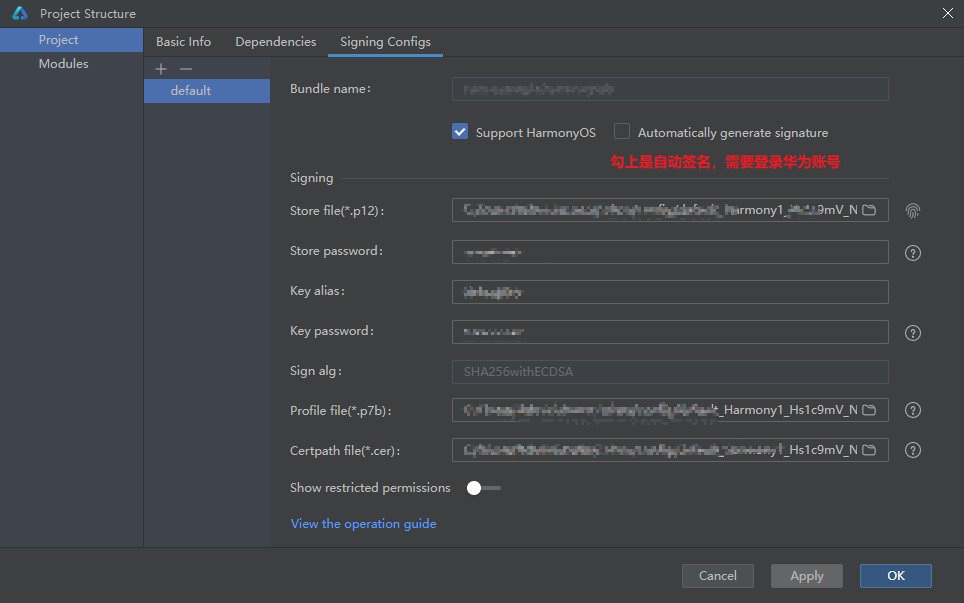Image resolution: width=964 pixels, height=603 pixels.
Task: Browse for Store file using folder icon
Action: point(869,210)
